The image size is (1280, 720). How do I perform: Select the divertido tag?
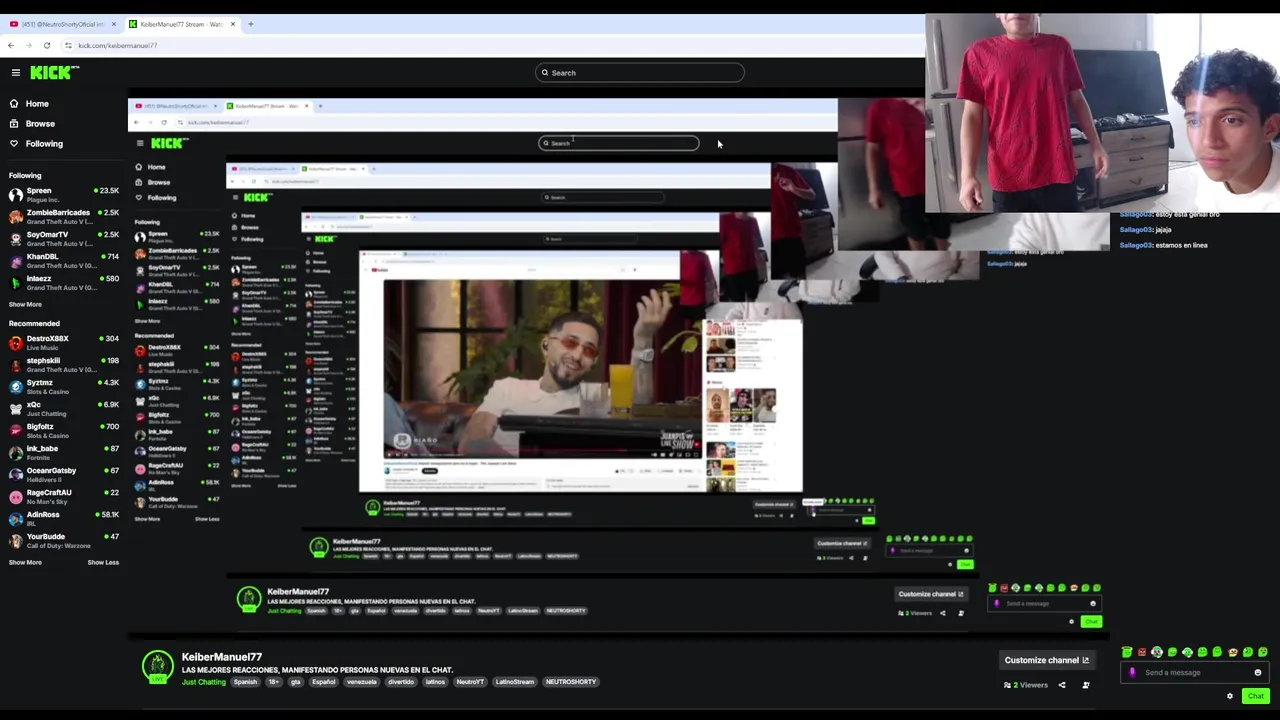(x=401, y=682)
